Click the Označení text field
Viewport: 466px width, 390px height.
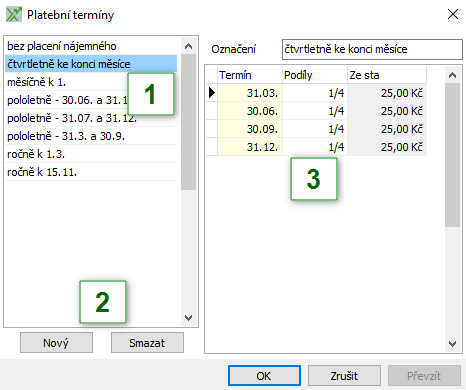[372, 49]
